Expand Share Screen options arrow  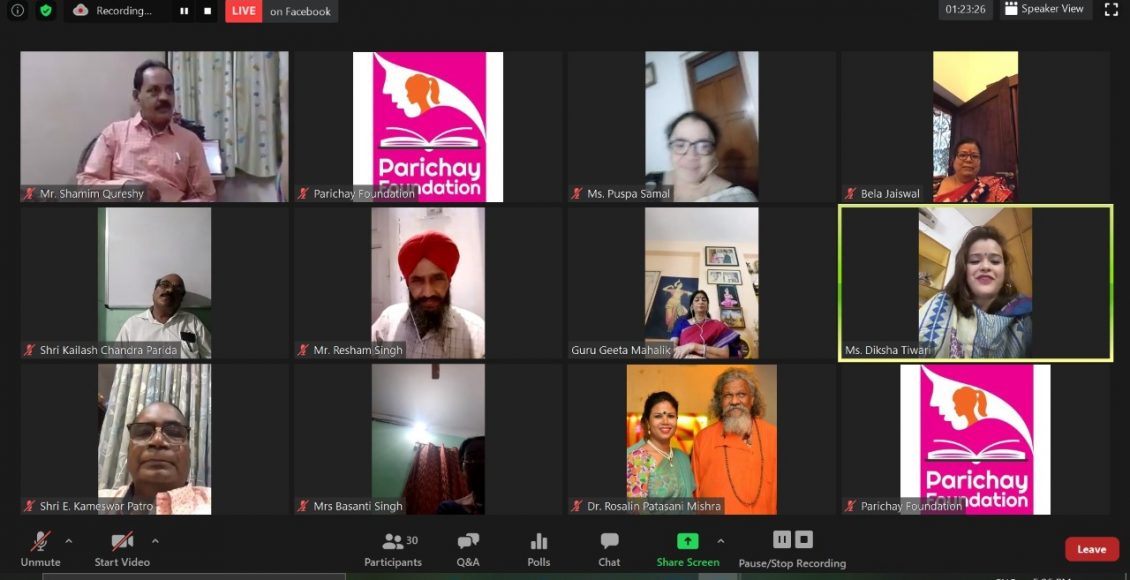720,541
